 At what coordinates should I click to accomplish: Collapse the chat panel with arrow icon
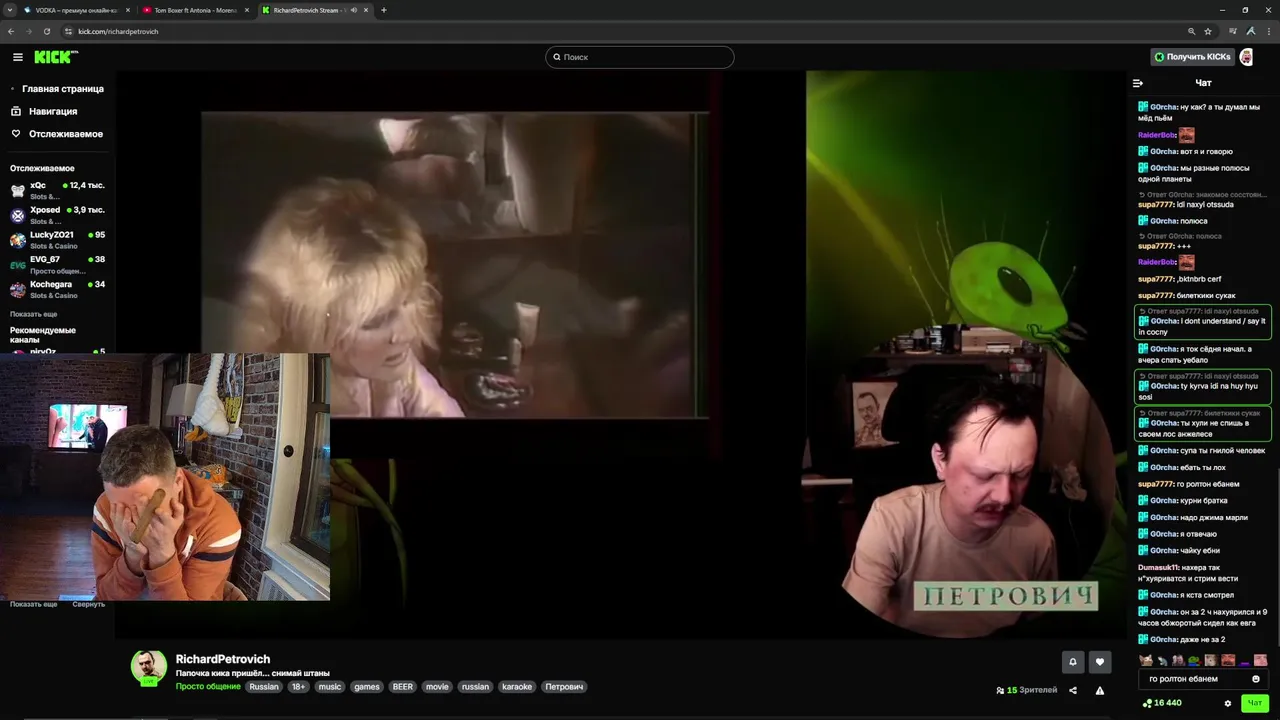pos(1137,83)
